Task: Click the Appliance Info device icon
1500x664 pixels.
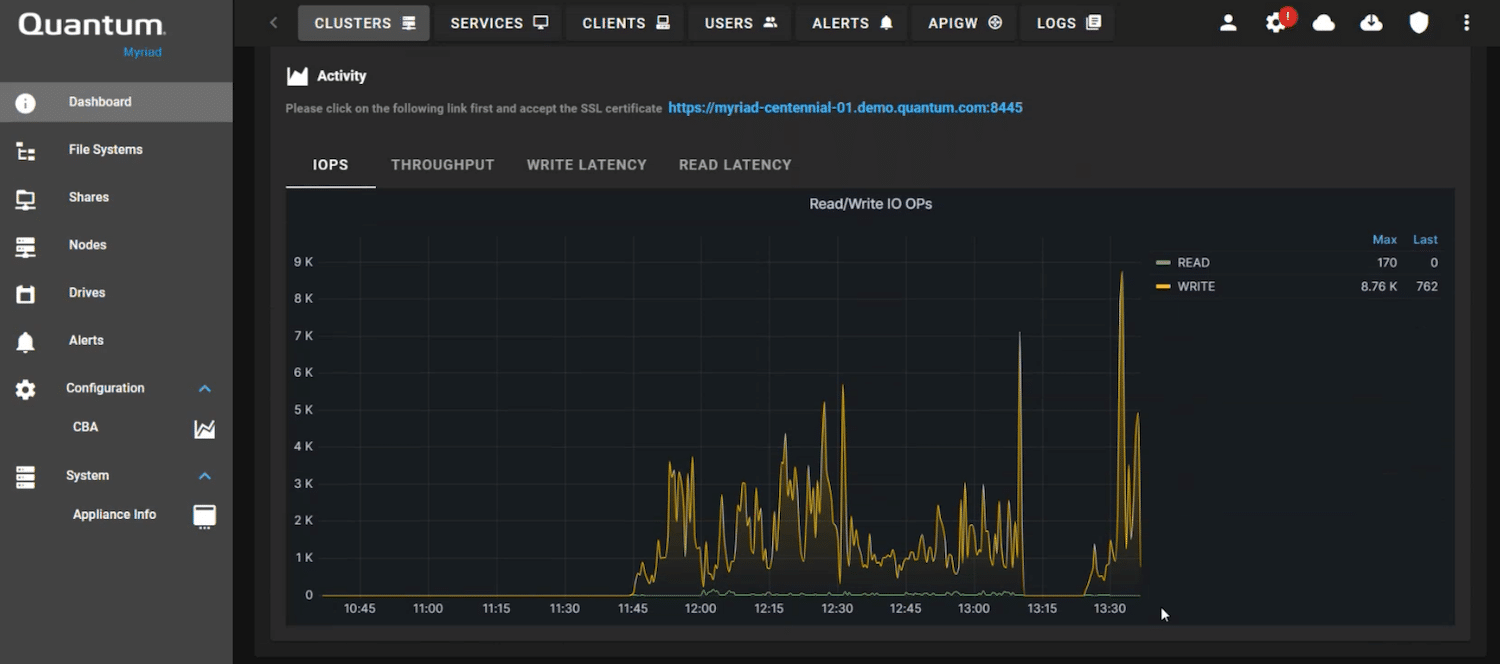Action: (204, 516)
